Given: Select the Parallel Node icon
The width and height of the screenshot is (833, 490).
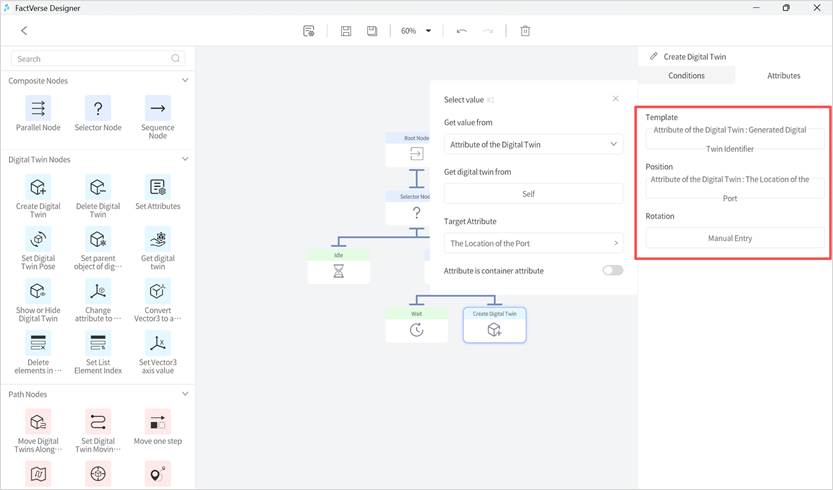Looking at the screenshot, I should tap(38, 108).
